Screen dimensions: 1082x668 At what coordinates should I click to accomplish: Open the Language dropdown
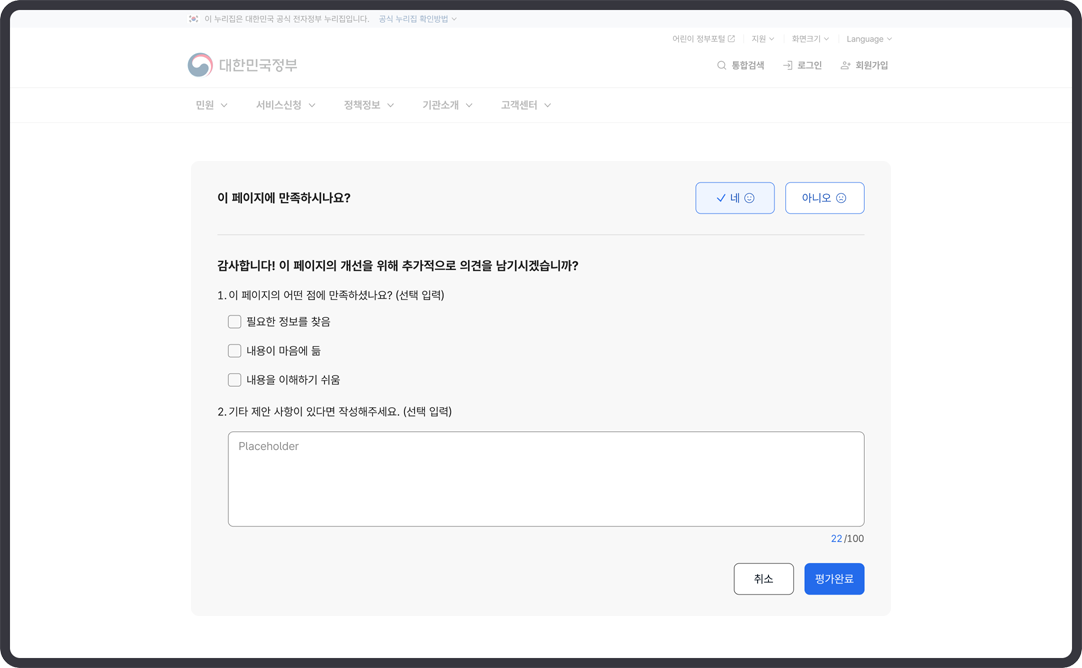[x=868, y=39]
